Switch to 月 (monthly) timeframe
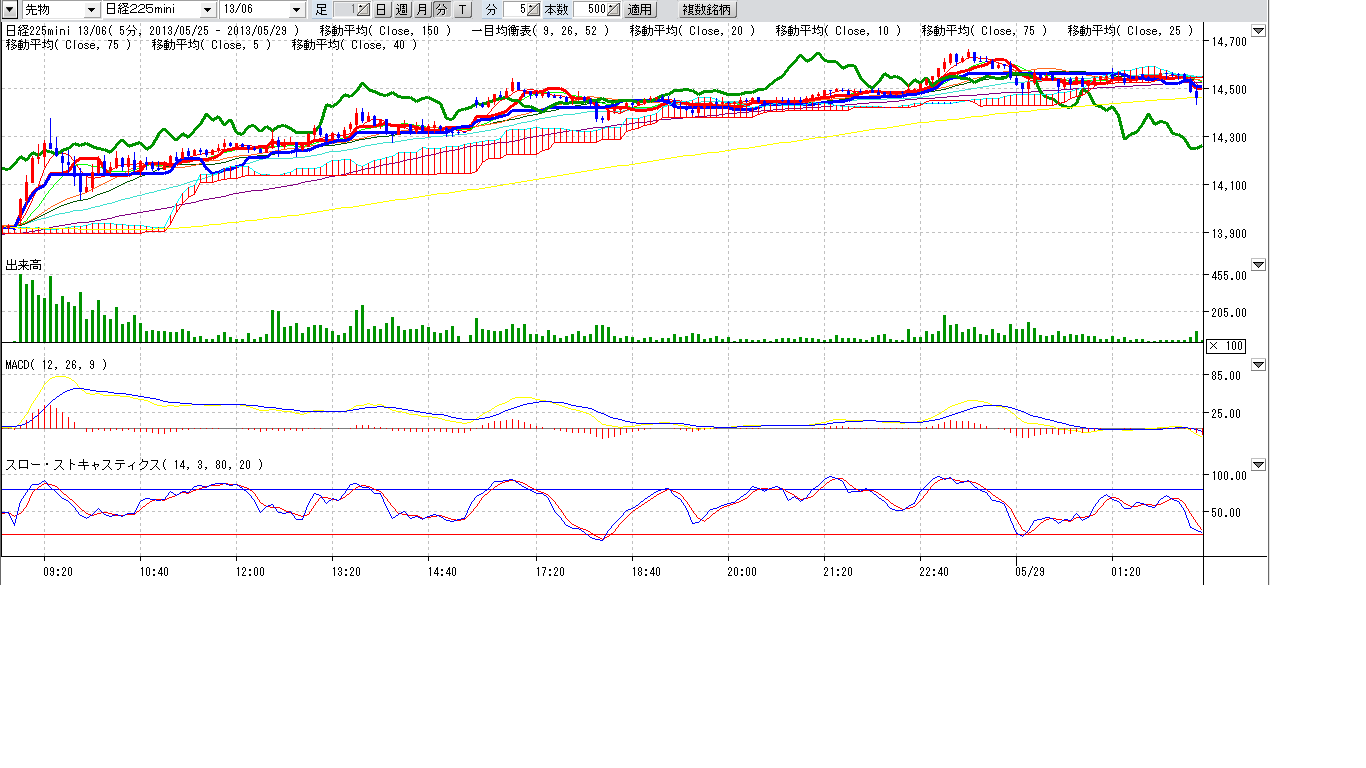Screen dimensions: 1366x768 point(421,9)
